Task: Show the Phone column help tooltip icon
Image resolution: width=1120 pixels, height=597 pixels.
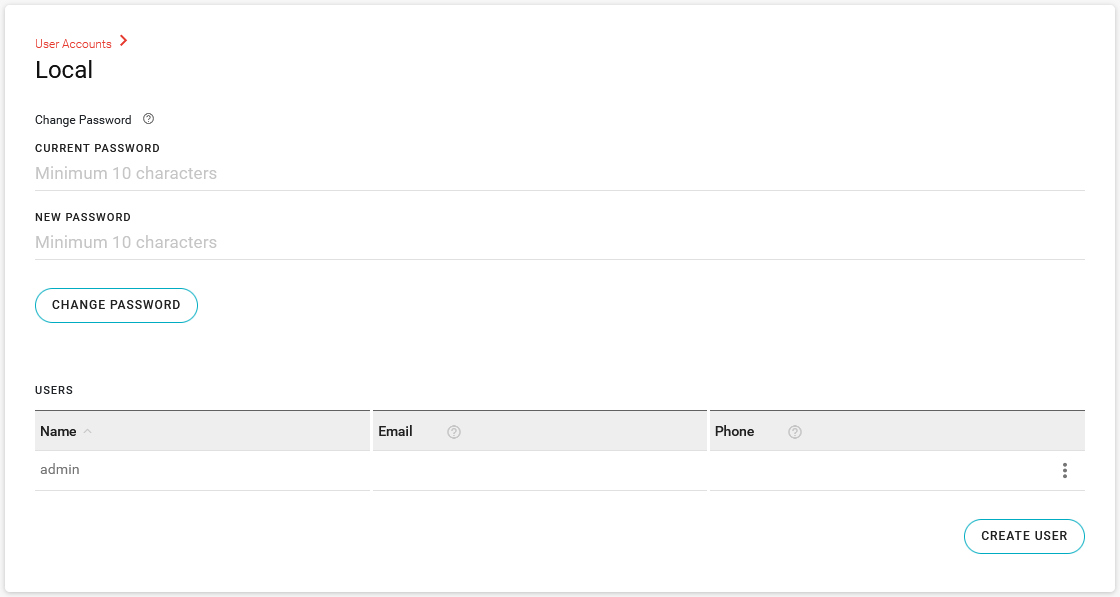Action: (795, 432)
